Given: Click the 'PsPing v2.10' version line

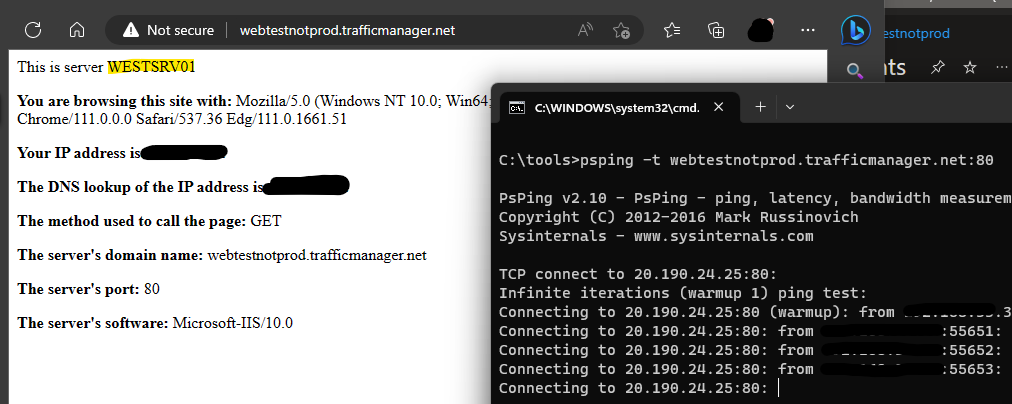Looking at the screenshot, I should click(x=755, y=198).
